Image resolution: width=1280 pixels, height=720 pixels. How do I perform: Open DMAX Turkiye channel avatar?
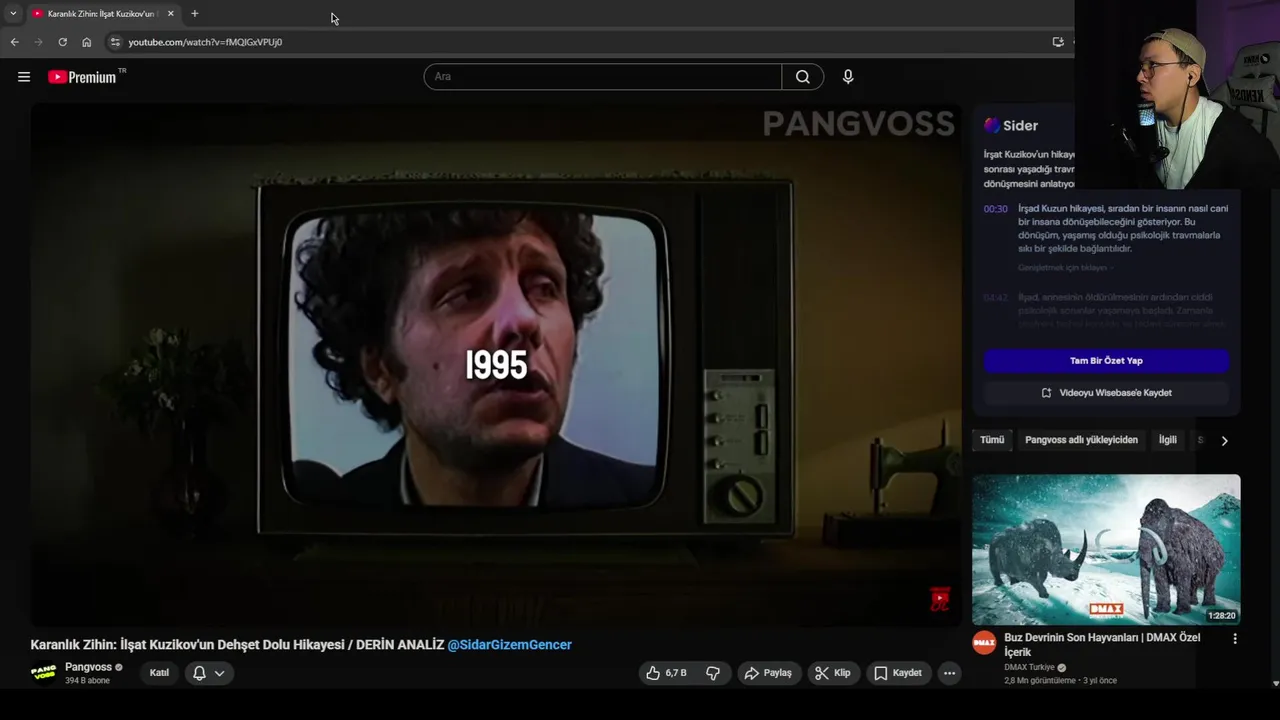pyautogui.click(x=984, y=643)
